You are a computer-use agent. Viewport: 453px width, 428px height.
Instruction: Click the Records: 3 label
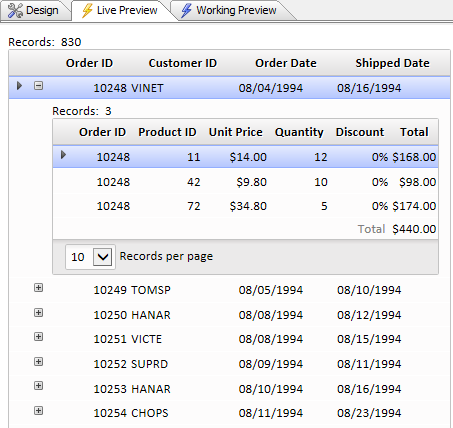(82, 111)
